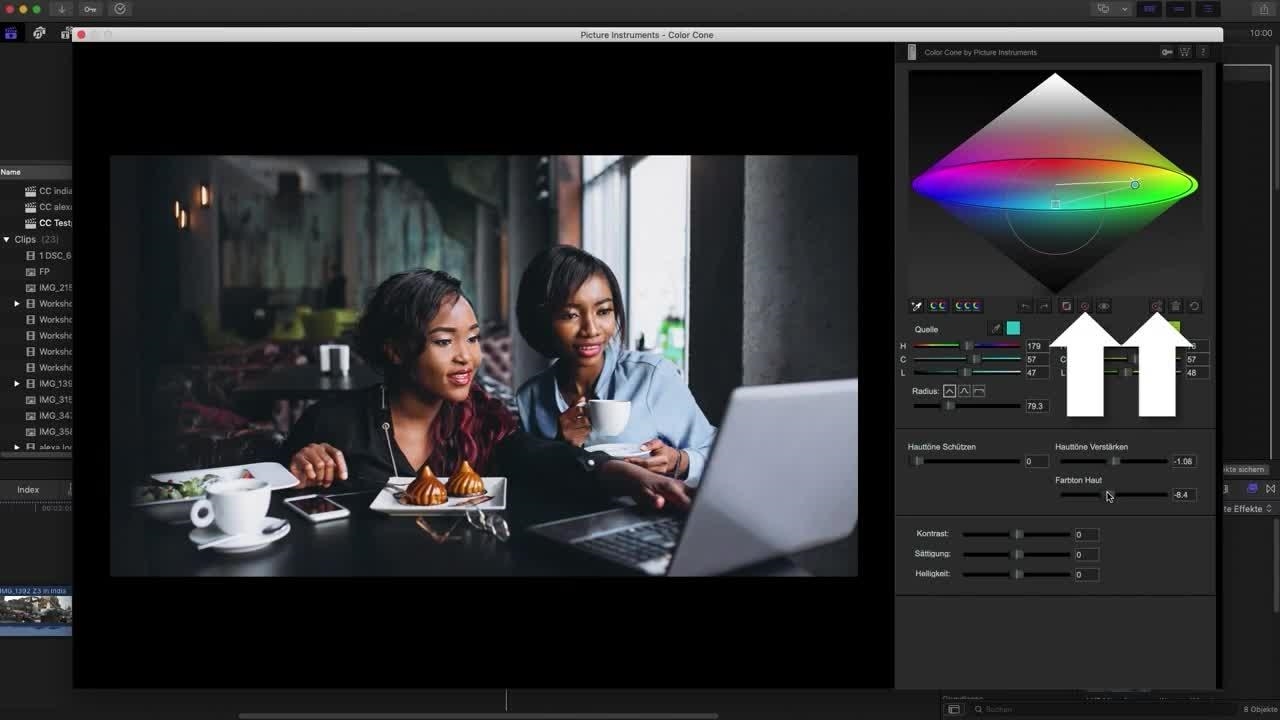Click the undo arrow icon
The width and height of the screenshot is (1280, 720).
coord(1025,306)
